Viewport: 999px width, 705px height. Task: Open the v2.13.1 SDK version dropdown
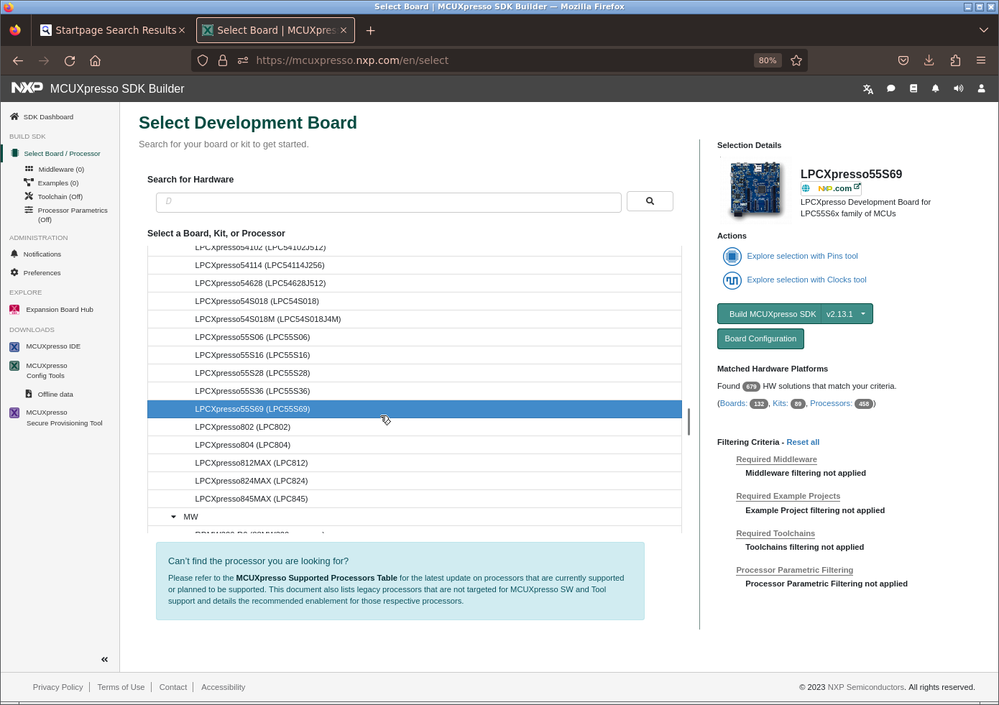click(x=847, y=314)
